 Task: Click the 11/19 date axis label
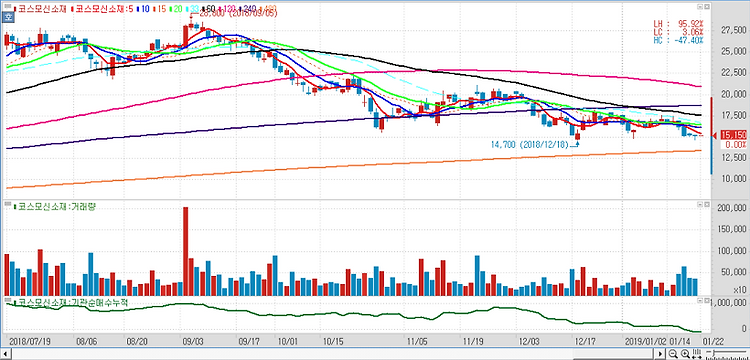473,341
